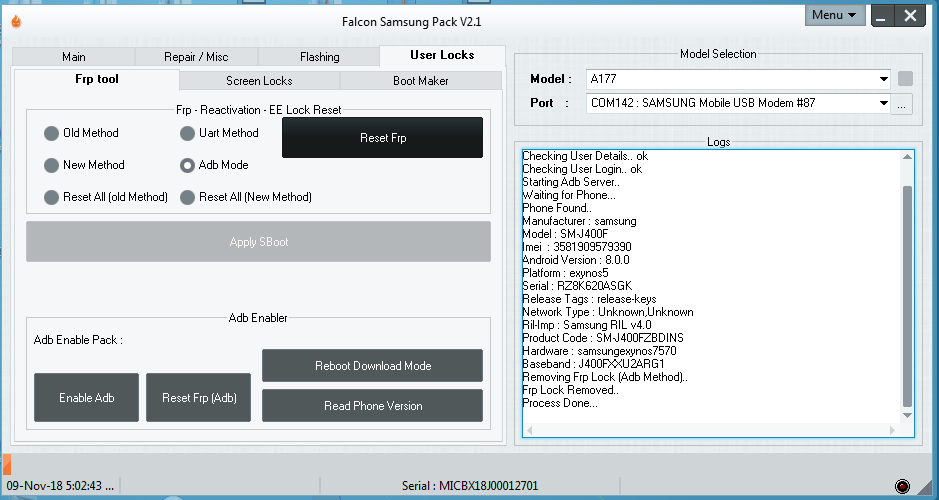Open the Menu dropdown button
This screenshot has width=939, height=500.
point(835,15)
